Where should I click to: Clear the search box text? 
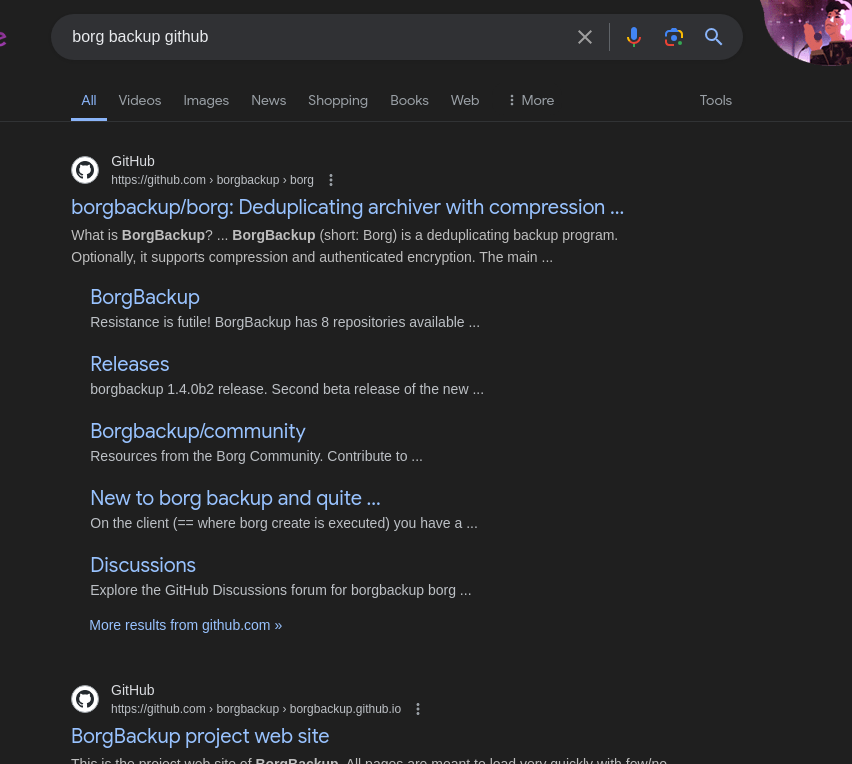pyautogui.click(x=585, y=37)
